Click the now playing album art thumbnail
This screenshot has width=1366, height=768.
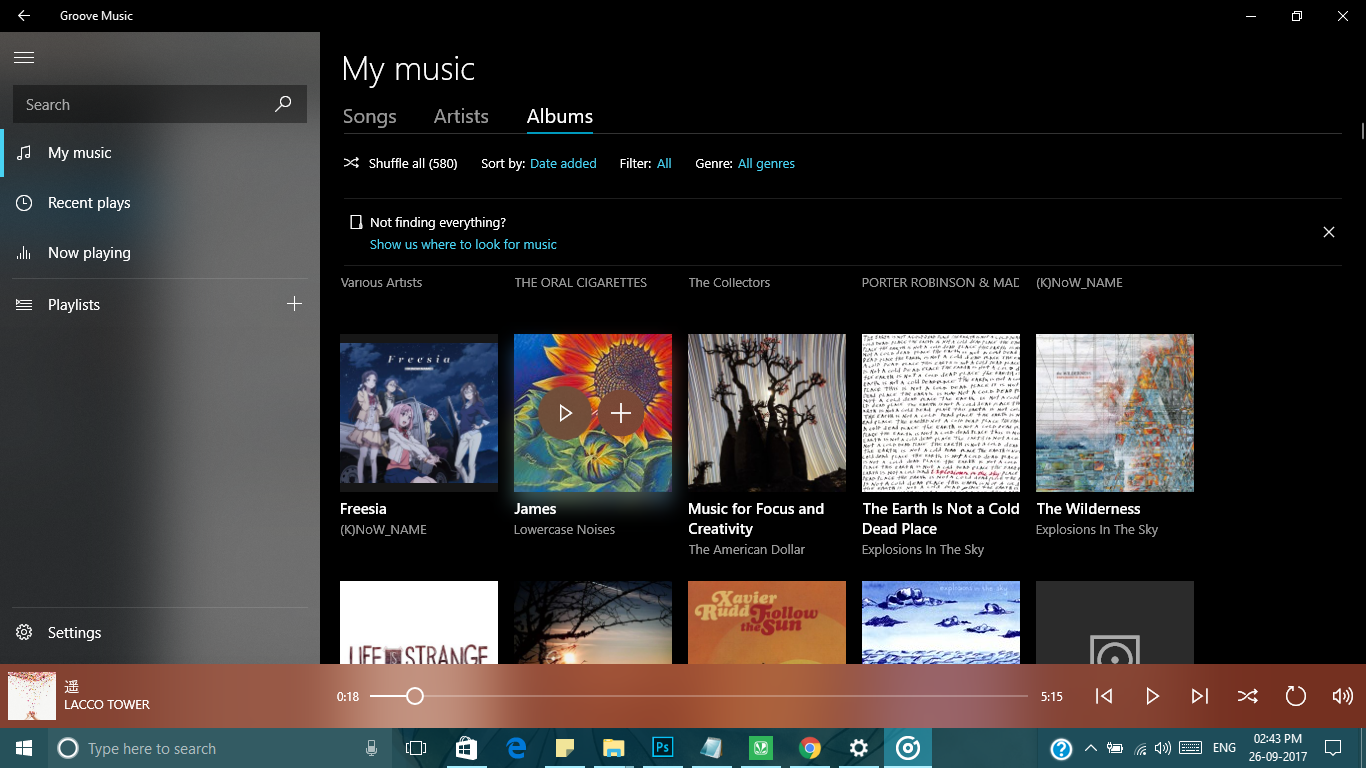tap(32, 696)
